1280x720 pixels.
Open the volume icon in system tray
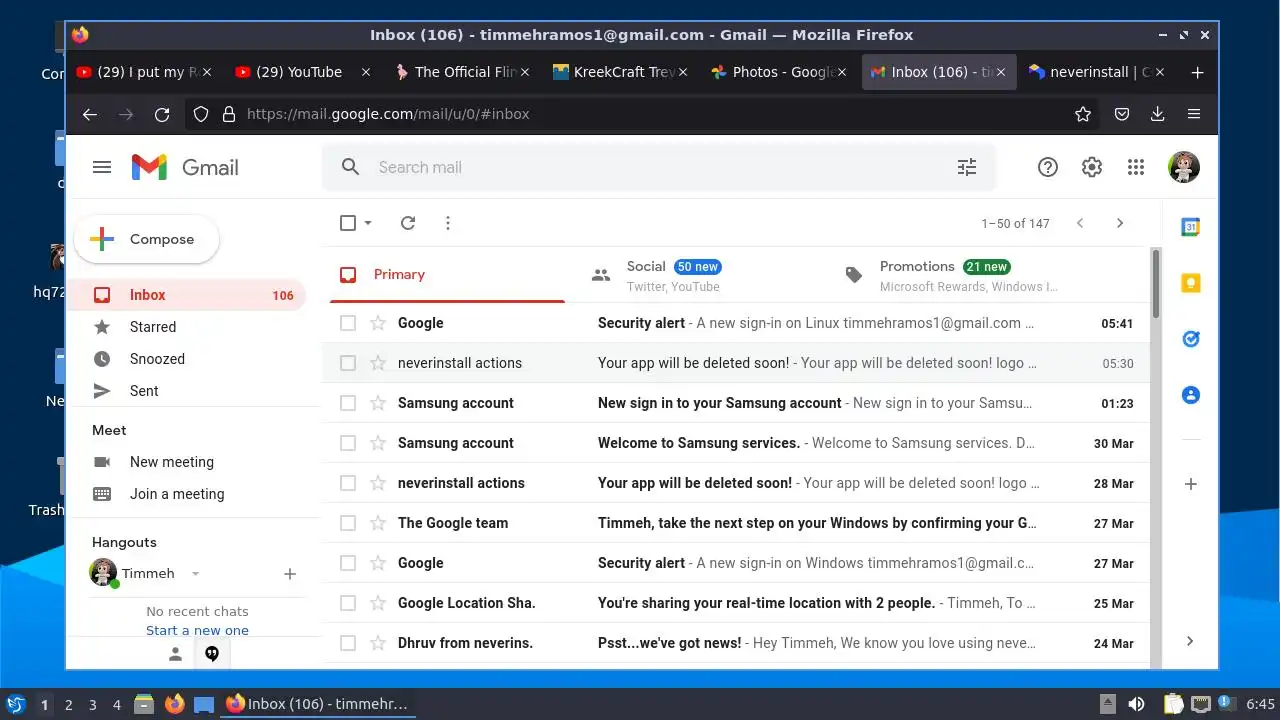tap(1136, 704)
